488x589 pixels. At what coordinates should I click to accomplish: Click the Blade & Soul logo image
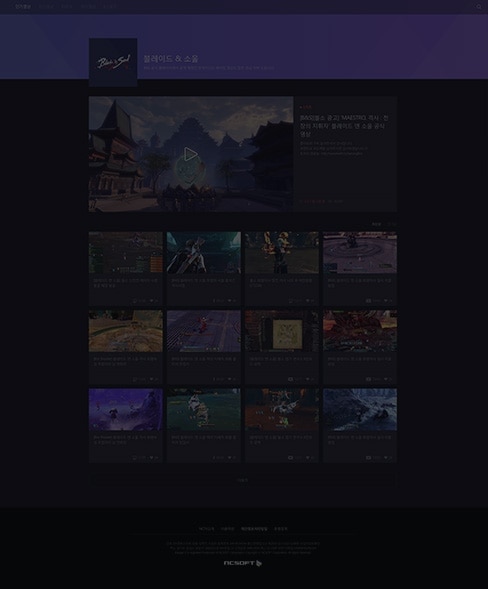113,62
